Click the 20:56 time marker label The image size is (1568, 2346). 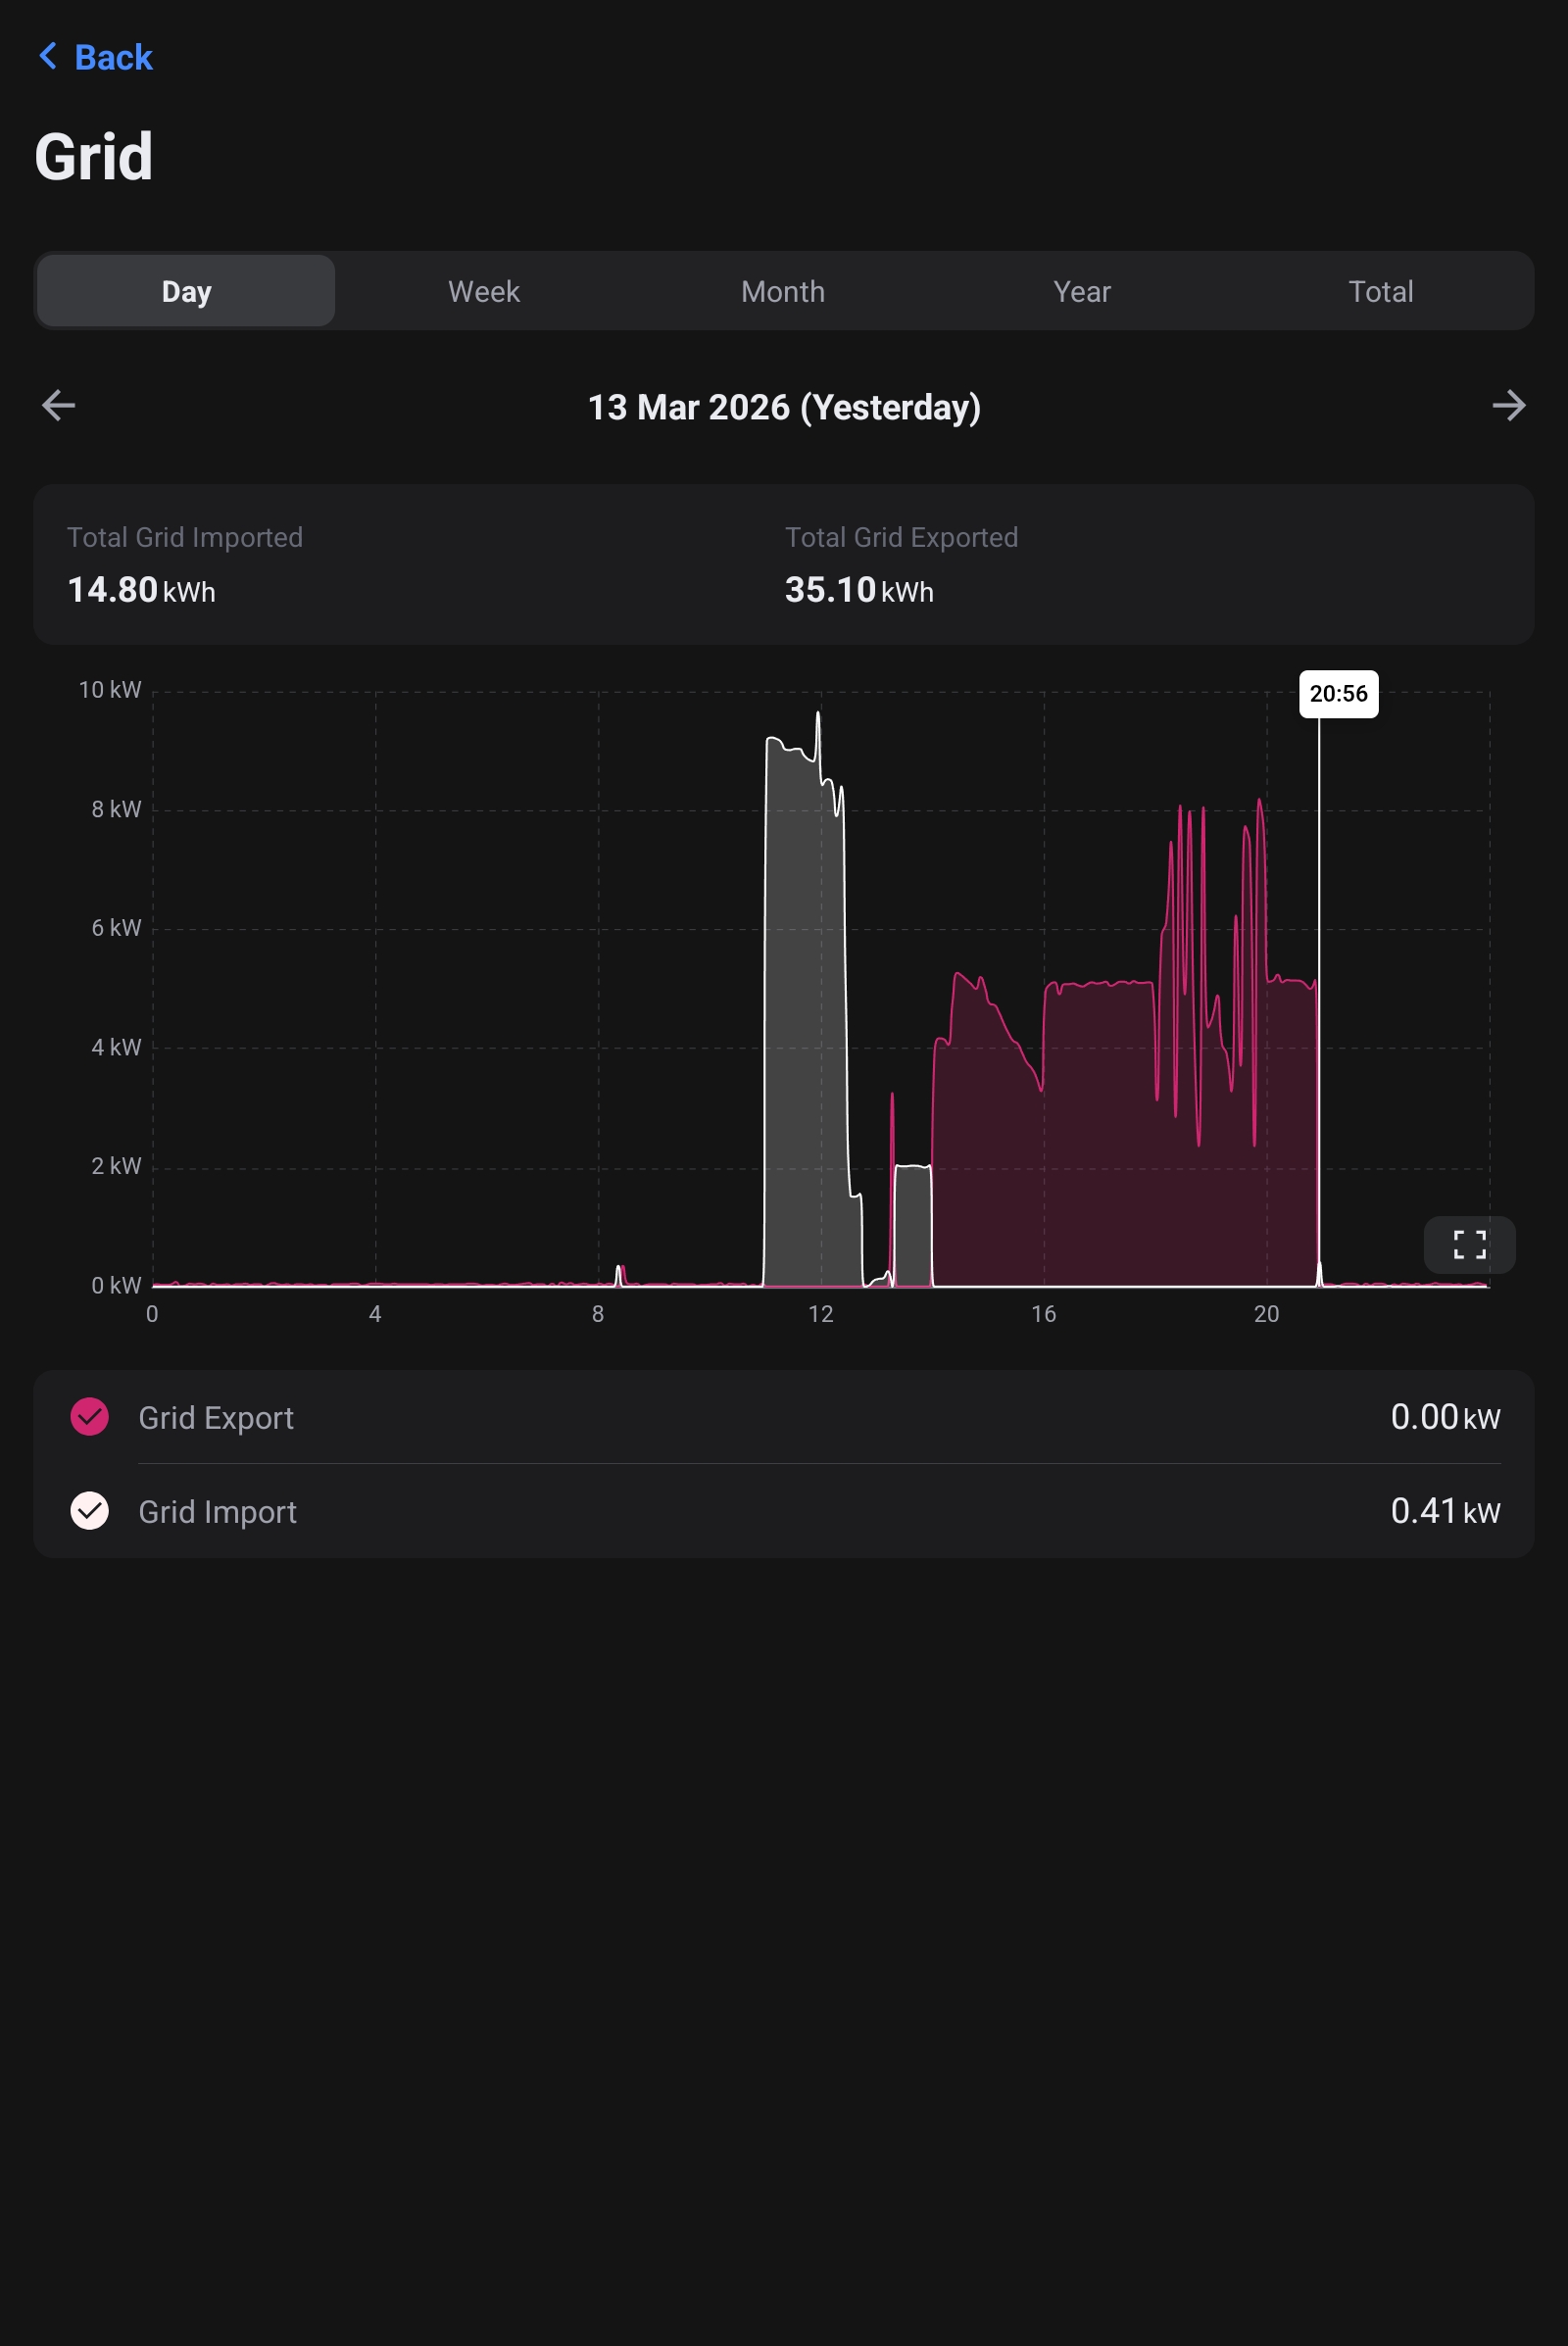(x=1338, y=694)
